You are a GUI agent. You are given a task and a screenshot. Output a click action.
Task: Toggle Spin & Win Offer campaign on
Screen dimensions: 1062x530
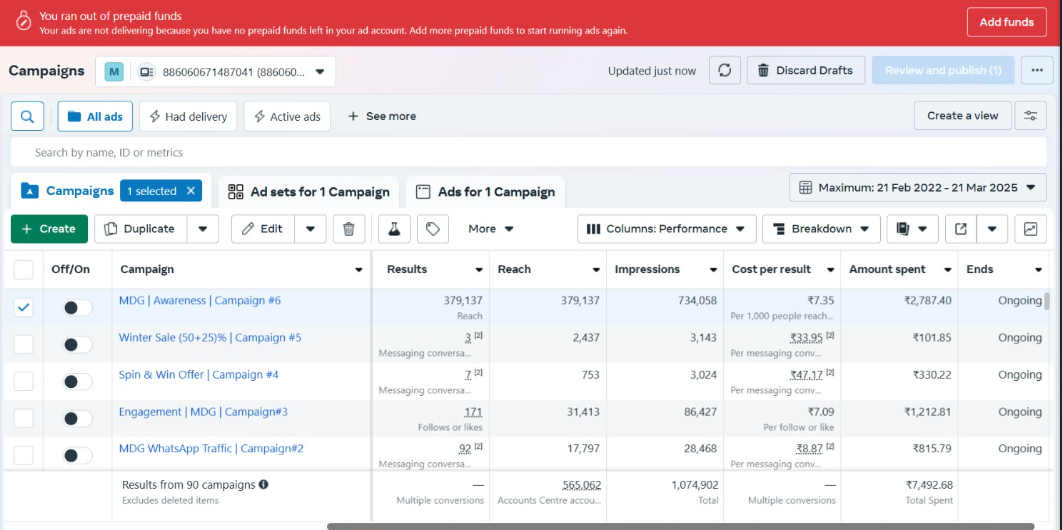tap(77, 382)
